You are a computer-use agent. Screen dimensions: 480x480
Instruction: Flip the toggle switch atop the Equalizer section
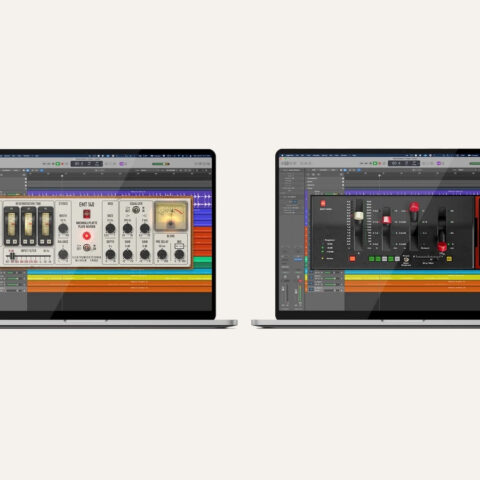pos(136,210)
